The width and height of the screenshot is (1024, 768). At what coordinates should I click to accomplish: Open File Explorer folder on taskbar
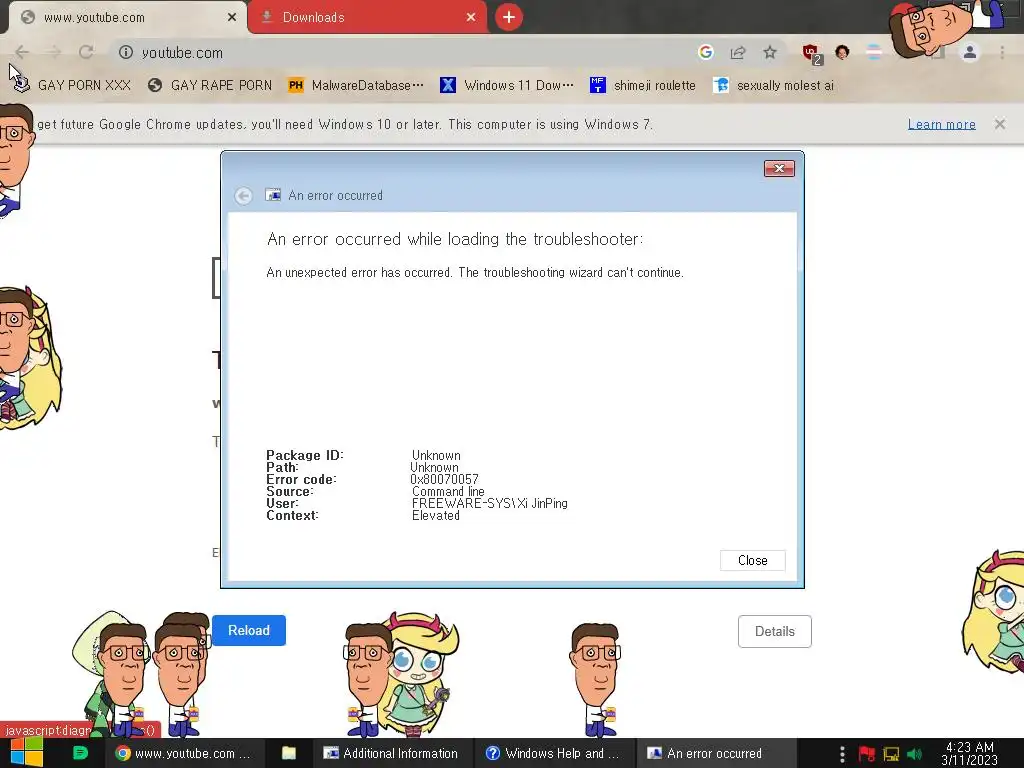(289, 753)
